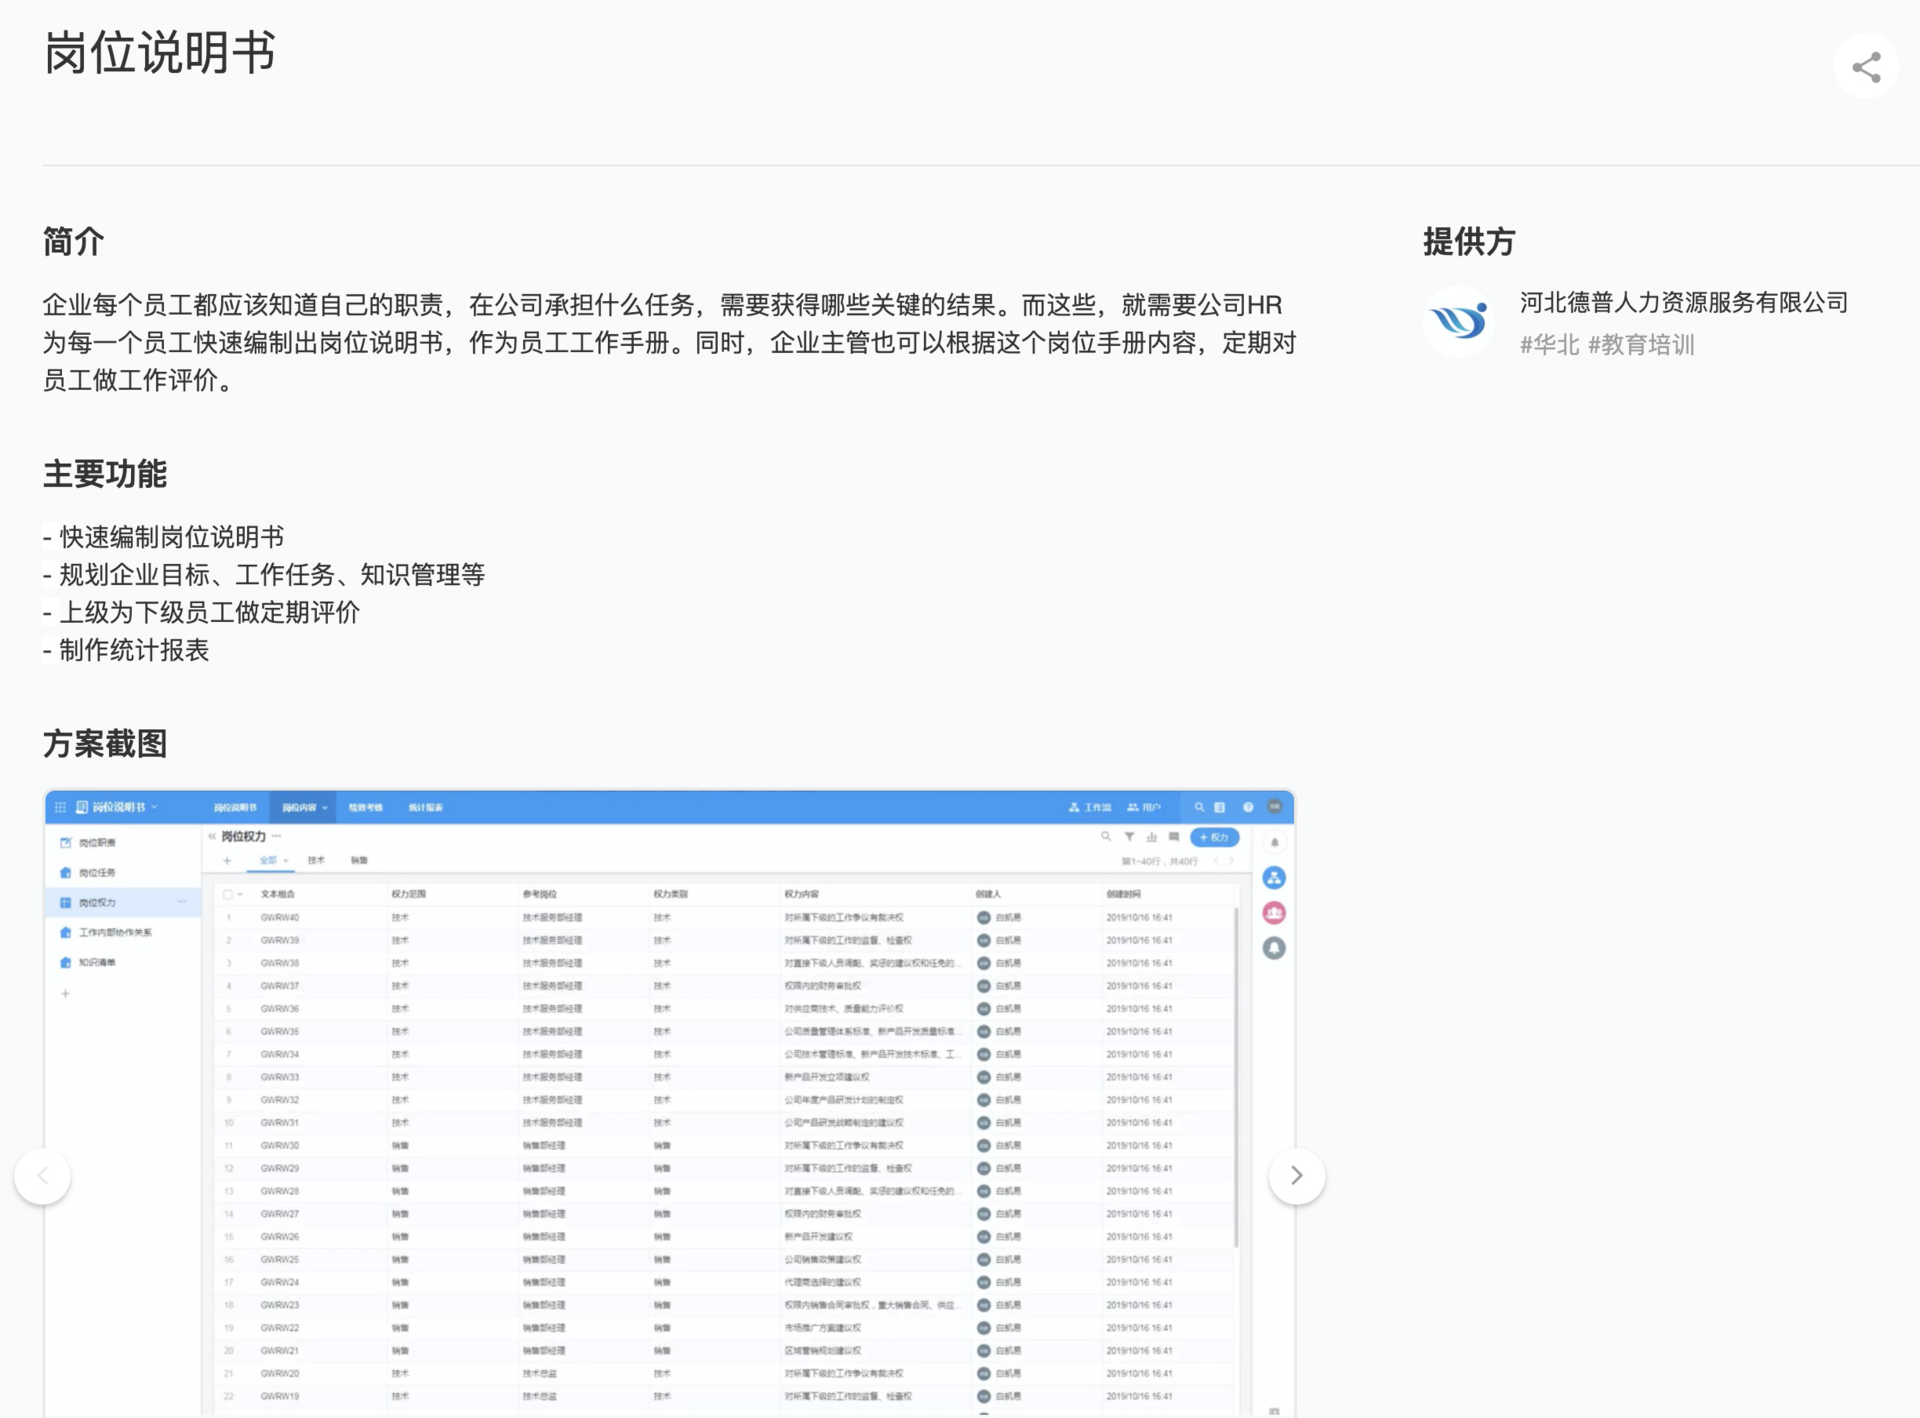Expand the 岗位内容 dropdown in header
Viewport: 1920px width, 1418px height.
point(304,807)
